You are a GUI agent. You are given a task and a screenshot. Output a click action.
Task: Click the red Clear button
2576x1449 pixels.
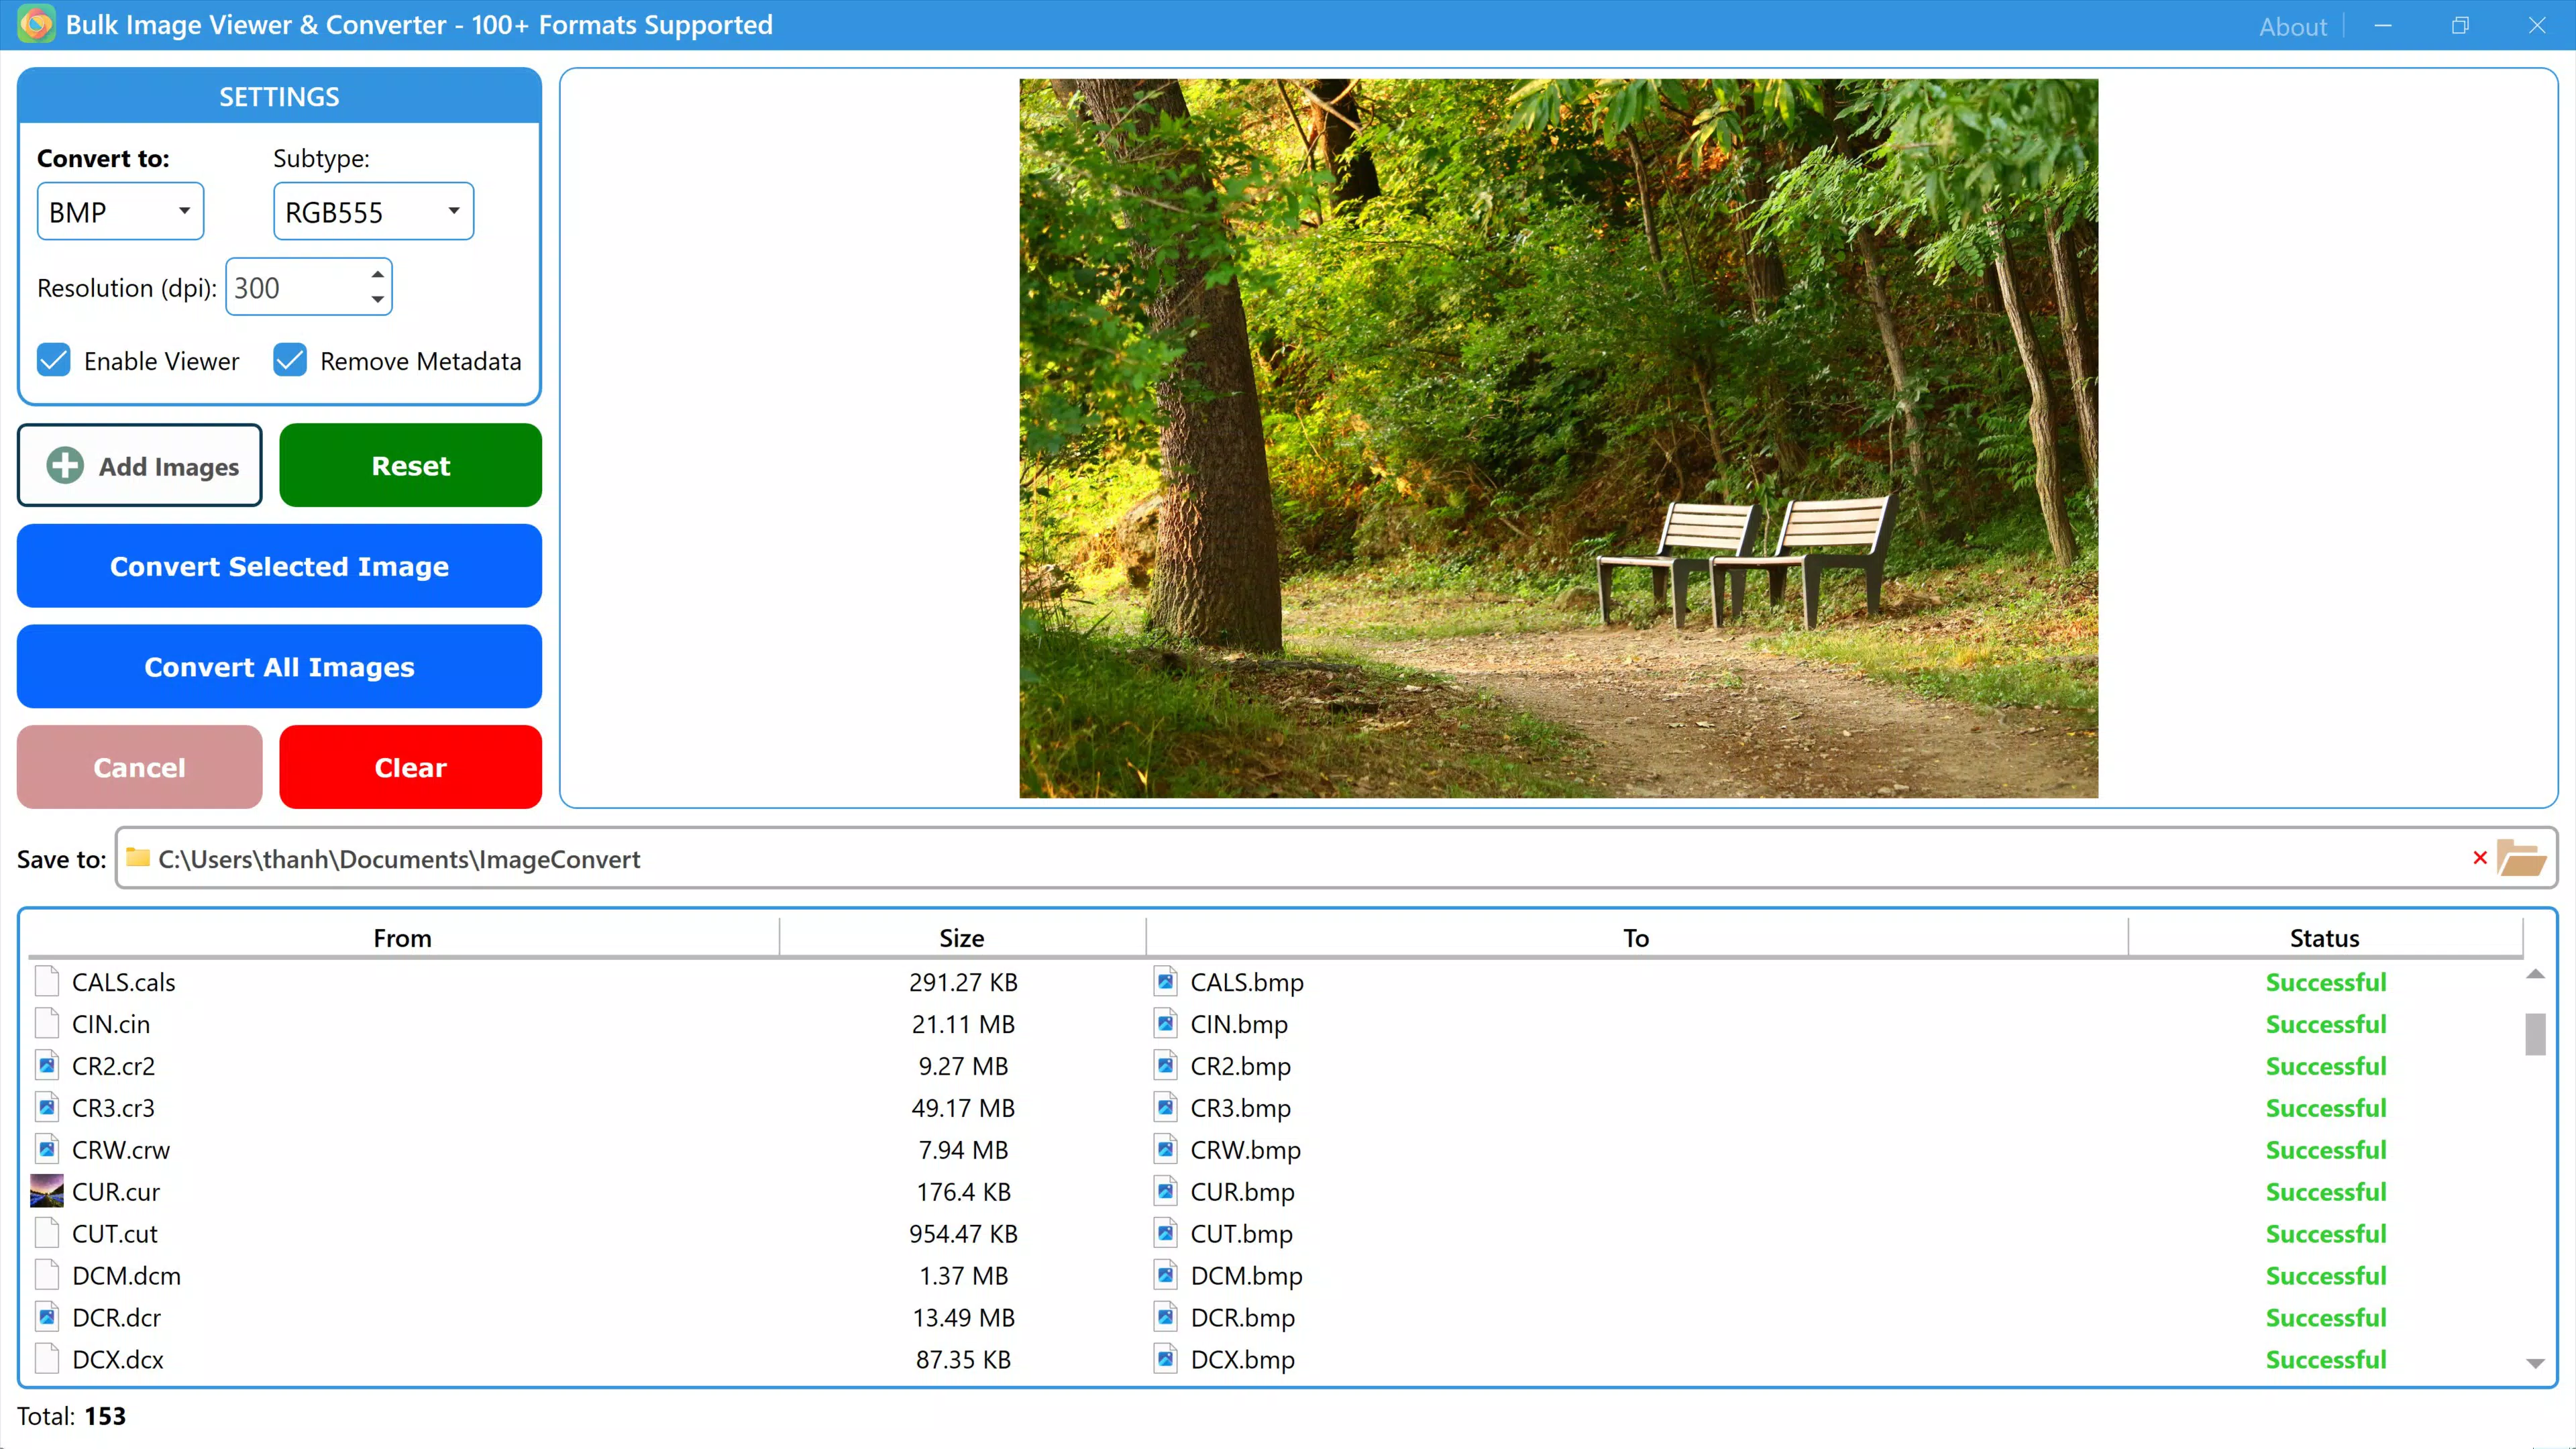pyautogui.click(x=410, y=767)
